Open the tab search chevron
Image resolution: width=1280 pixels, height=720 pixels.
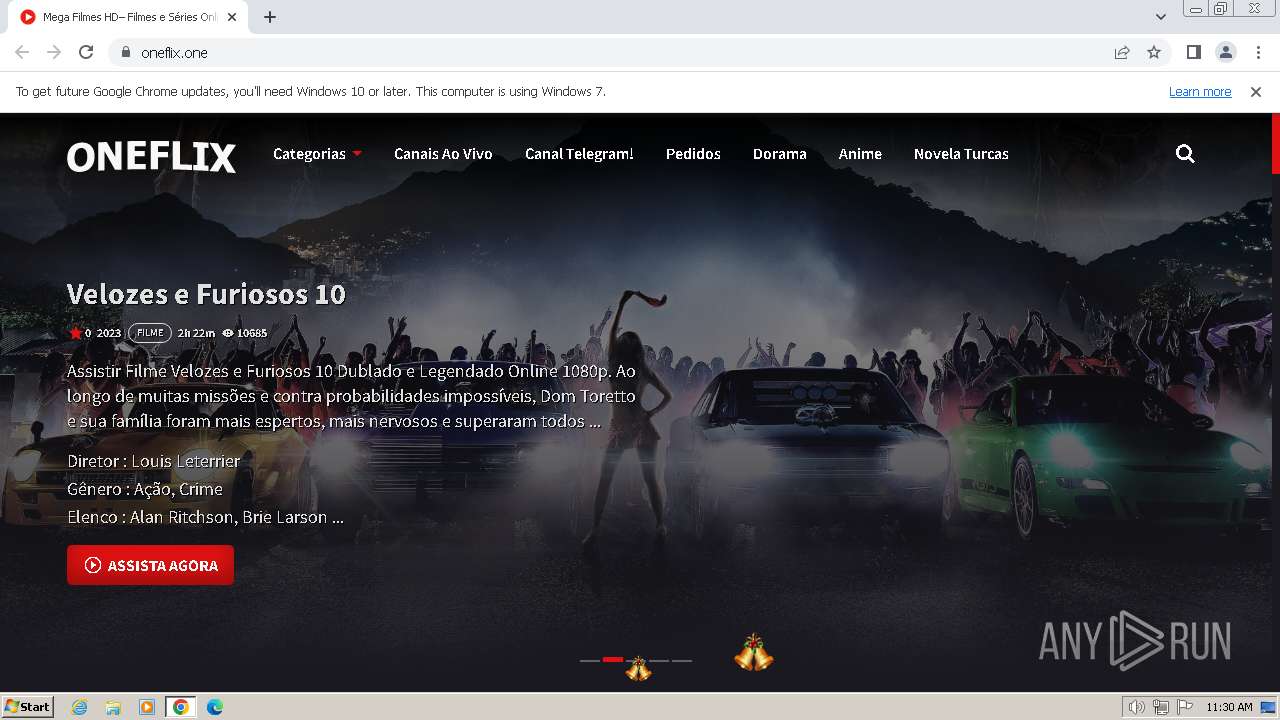[x=1160, y=17]
